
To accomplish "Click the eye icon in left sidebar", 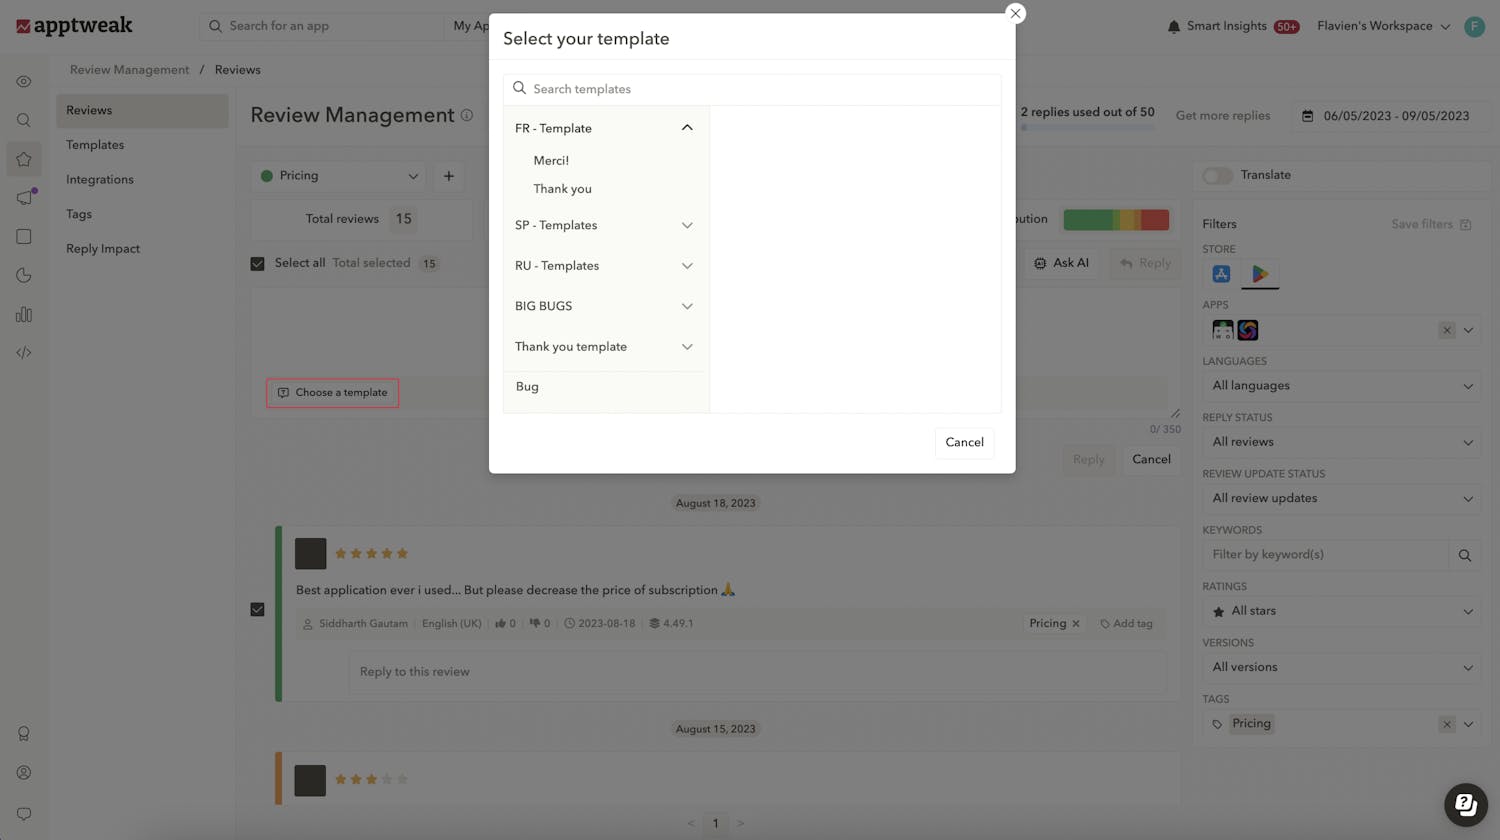I will [x=24, y=82].
